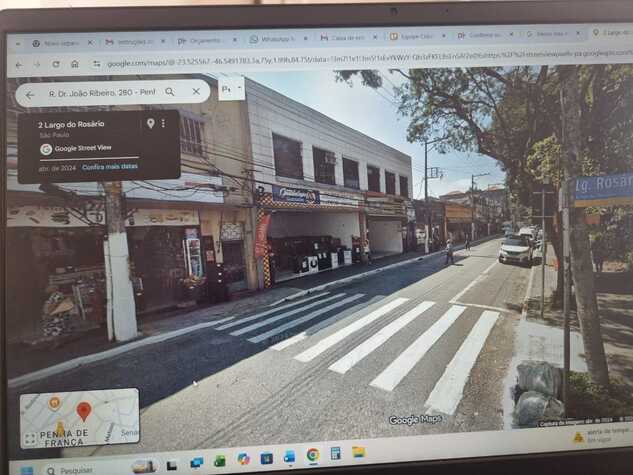View site information icon beside the URL
Screen dimensions: 633x475
tap(96, 64)
